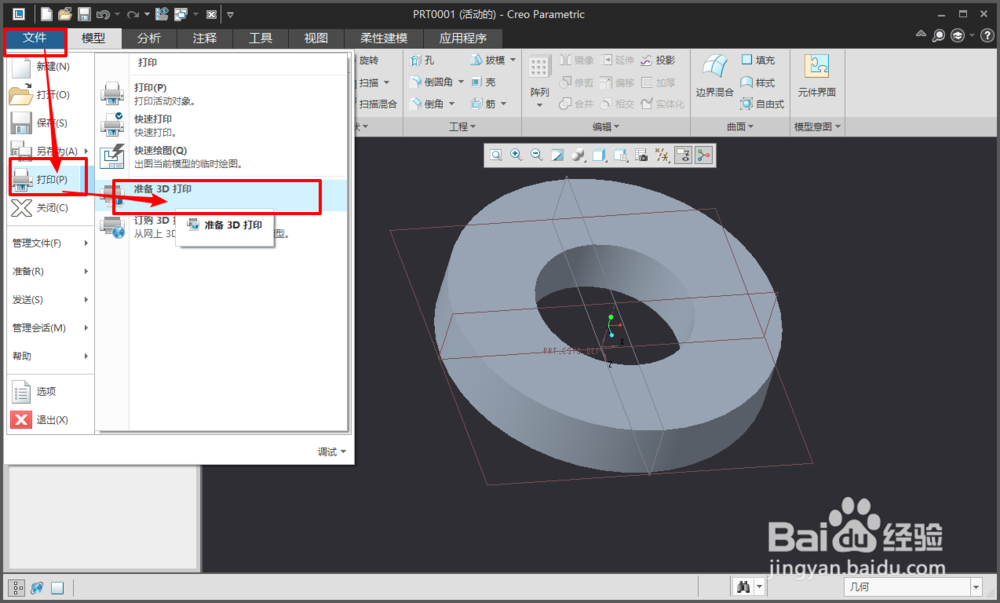The width and height of the screenshot is (1000, 603).
Task: Open the 文件 (File) menu tab
Action: 34,38
